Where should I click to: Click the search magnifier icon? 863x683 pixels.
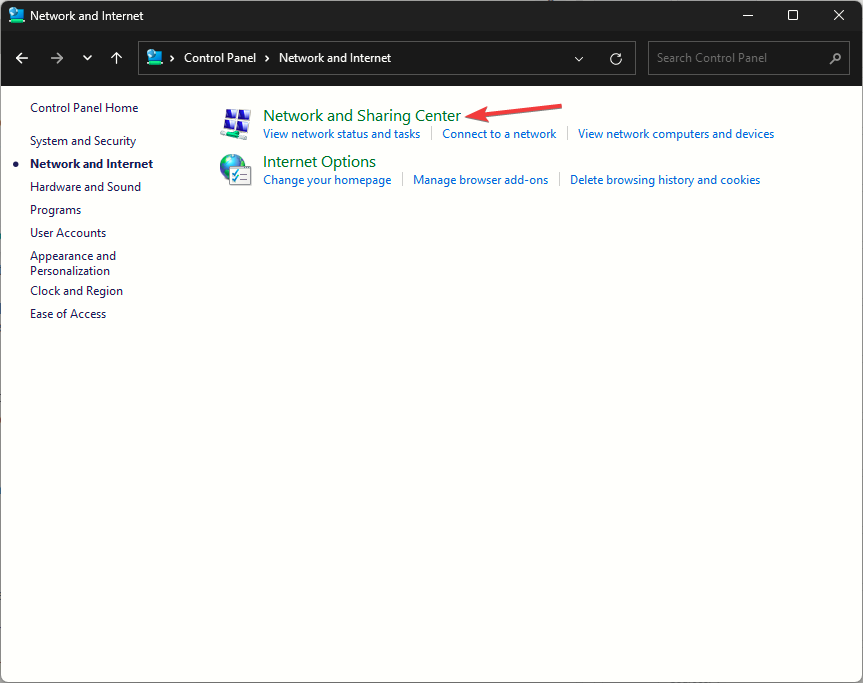[836, 58]
